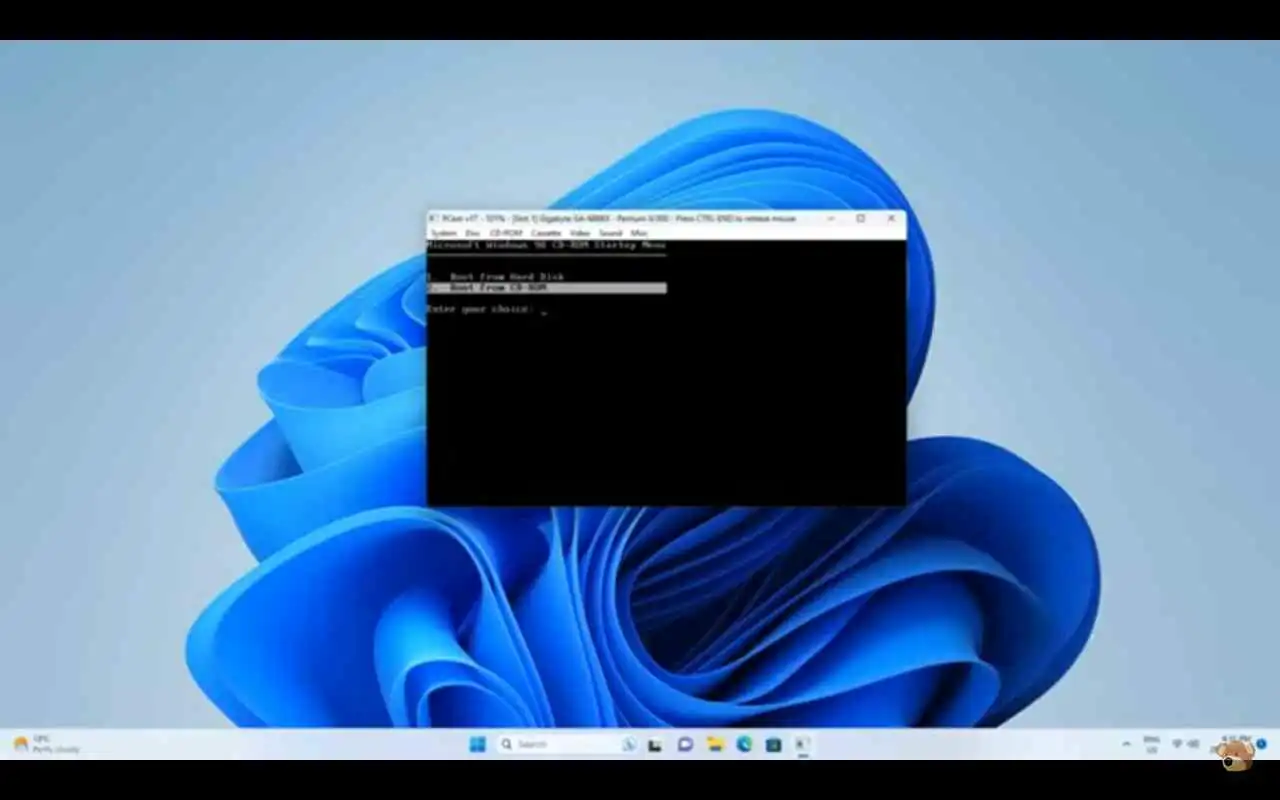The image size is (1280, 800).
Task: Click the running PCem taskbar icon
Action: pyautogui.click(x=802, y=744)
